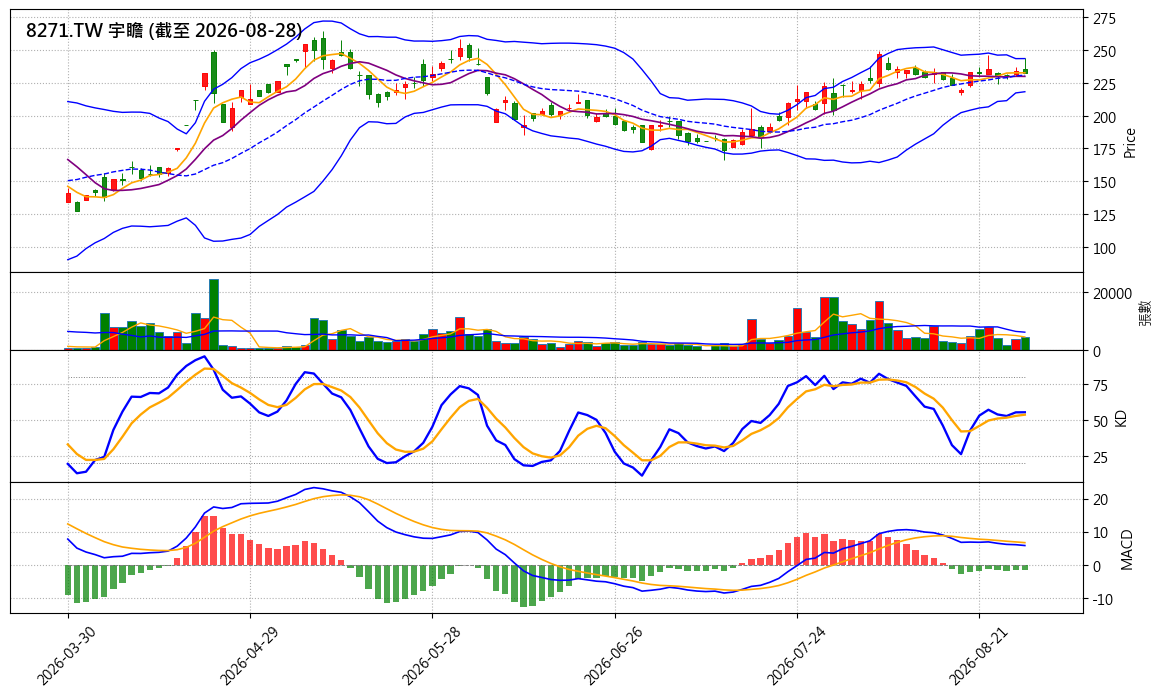Click the tallest green volume bar in late April
The image size is (1164, 698).
(214, 315)
